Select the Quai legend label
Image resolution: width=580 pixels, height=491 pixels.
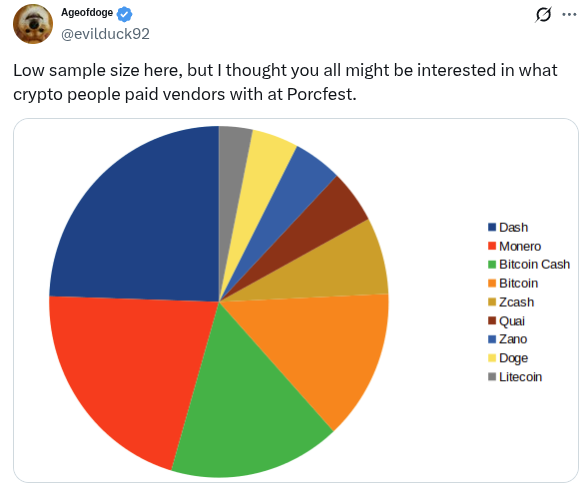[x=512, y=321]
